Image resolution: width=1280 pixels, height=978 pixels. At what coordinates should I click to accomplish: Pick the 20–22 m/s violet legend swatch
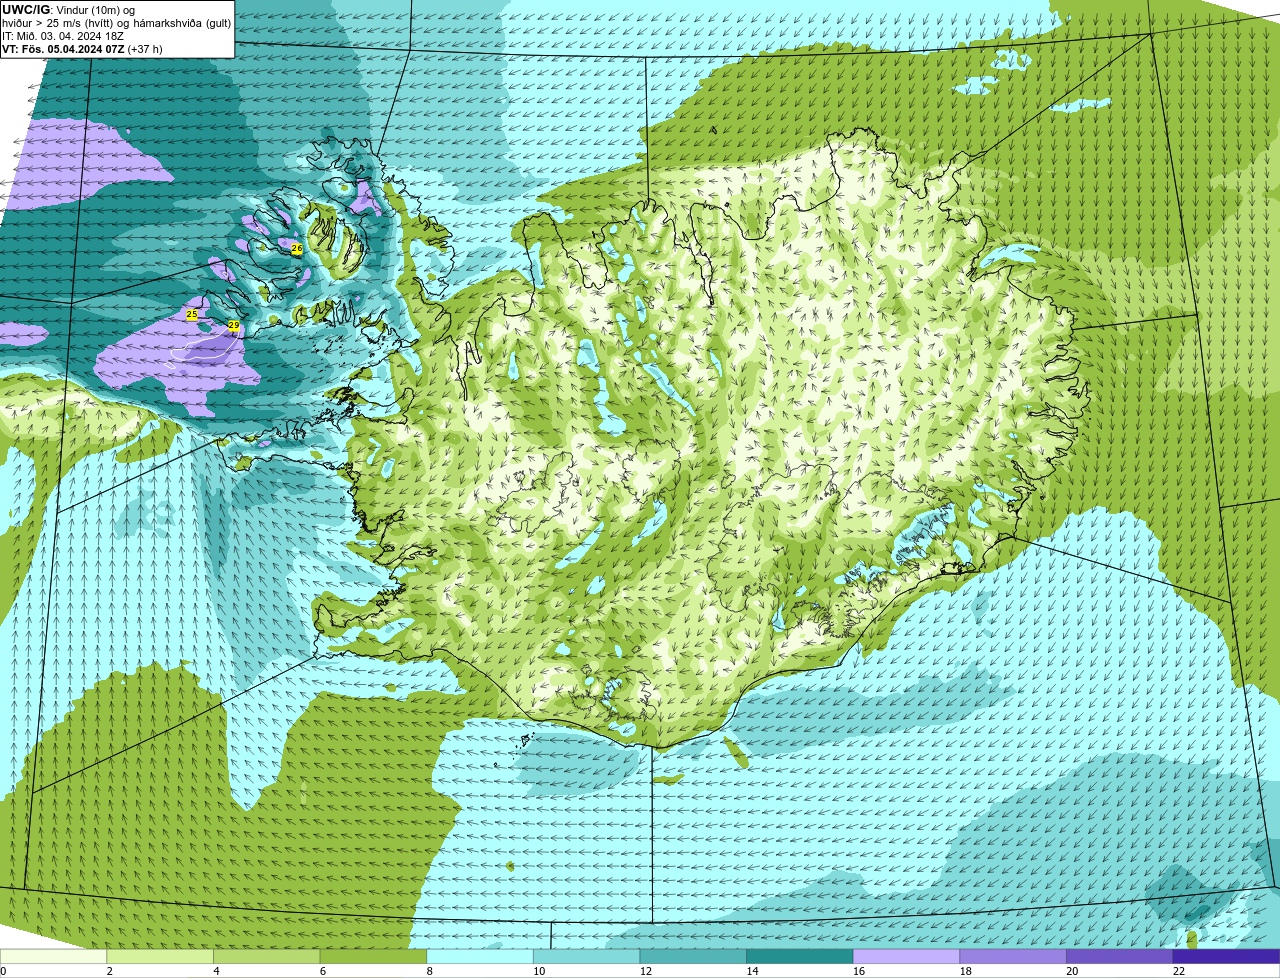pos(1120,956)
